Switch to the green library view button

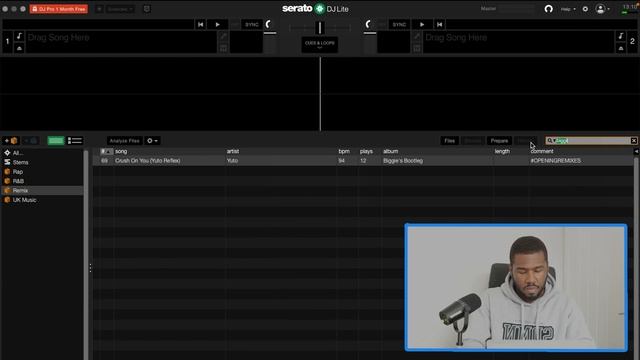[56, 141]
